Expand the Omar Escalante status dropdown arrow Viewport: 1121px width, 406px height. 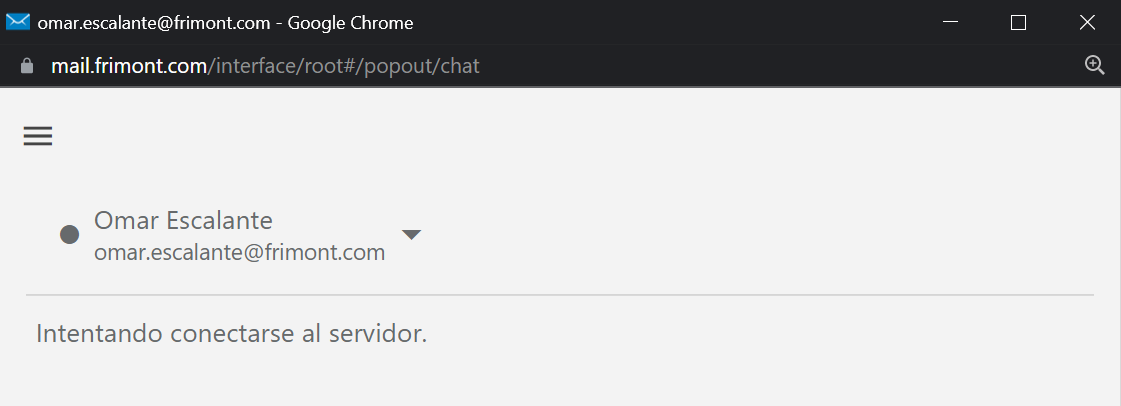coord(411,235)
